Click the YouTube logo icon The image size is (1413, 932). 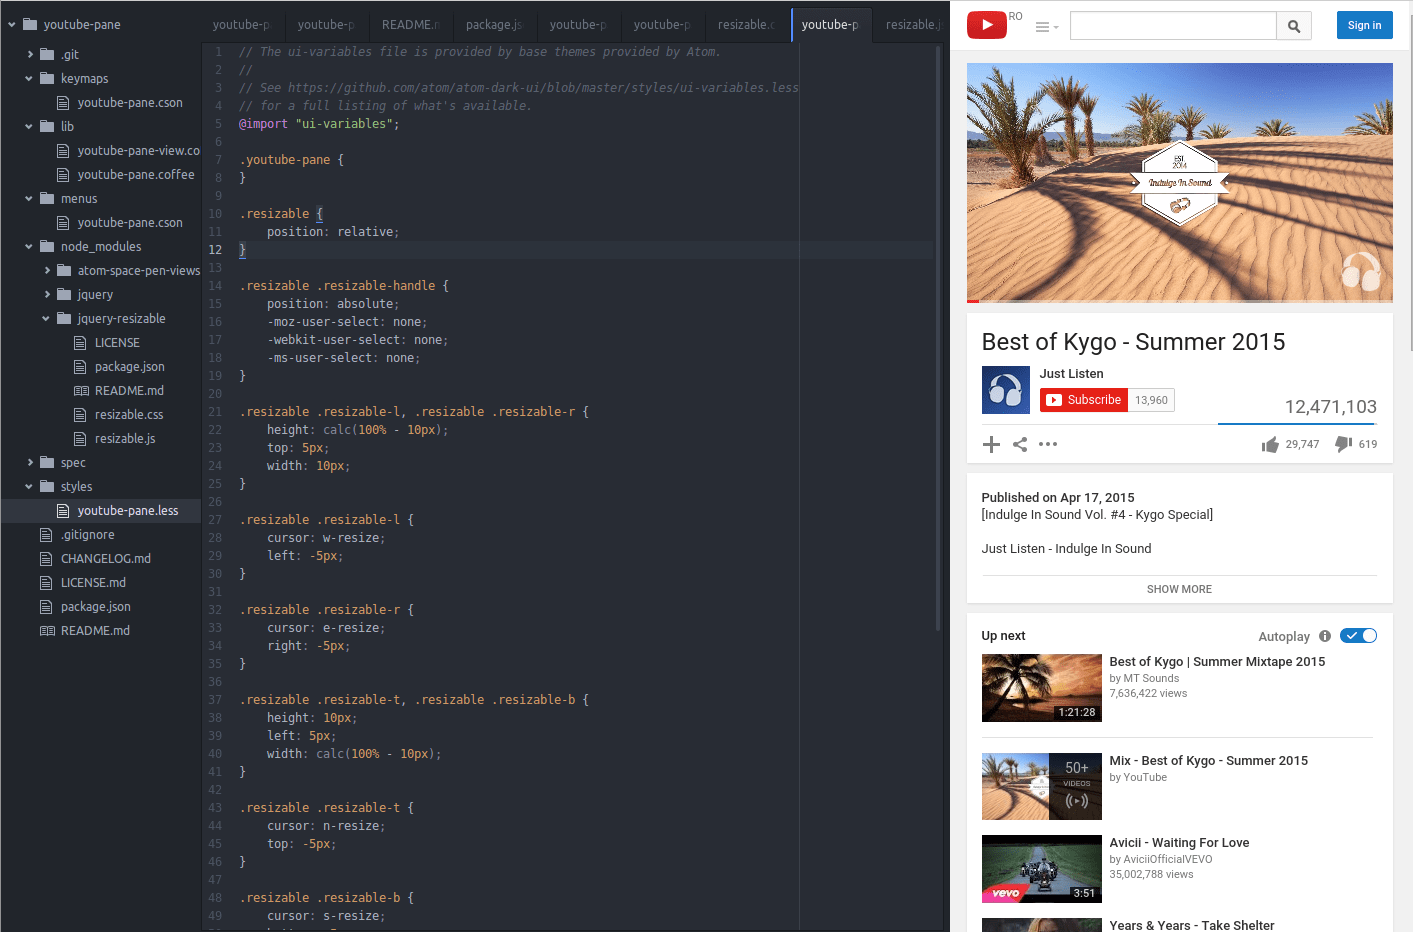pos(986,25)
